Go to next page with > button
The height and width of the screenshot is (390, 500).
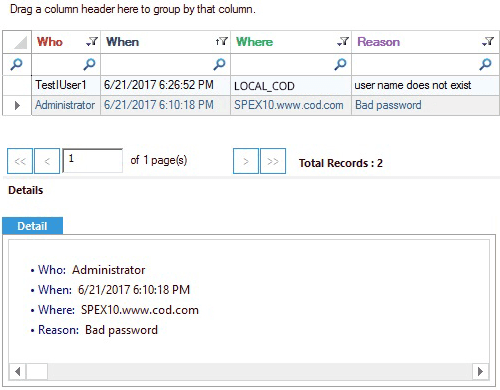click(246, 161)
